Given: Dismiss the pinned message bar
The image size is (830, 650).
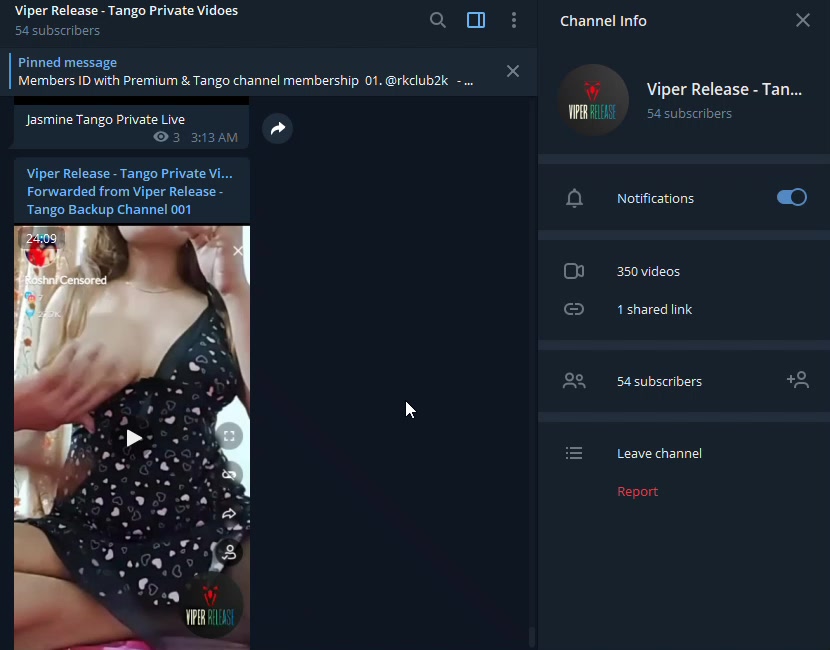Looking at the screenshot, I should 513,71.
